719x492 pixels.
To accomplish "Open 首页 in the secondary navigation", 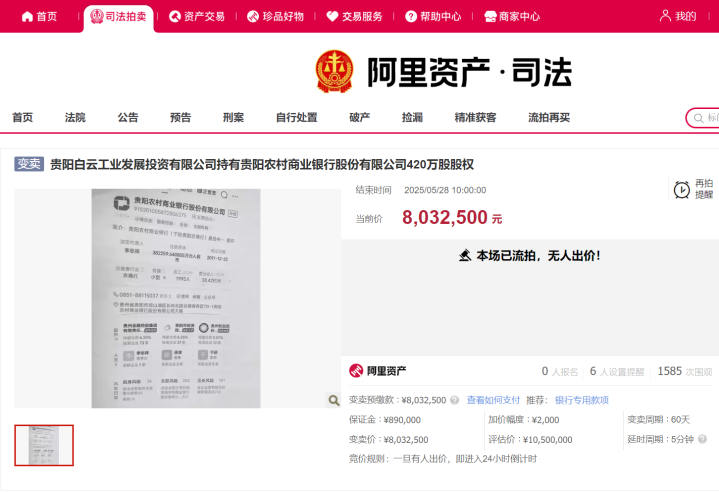I will pos(22,117).
